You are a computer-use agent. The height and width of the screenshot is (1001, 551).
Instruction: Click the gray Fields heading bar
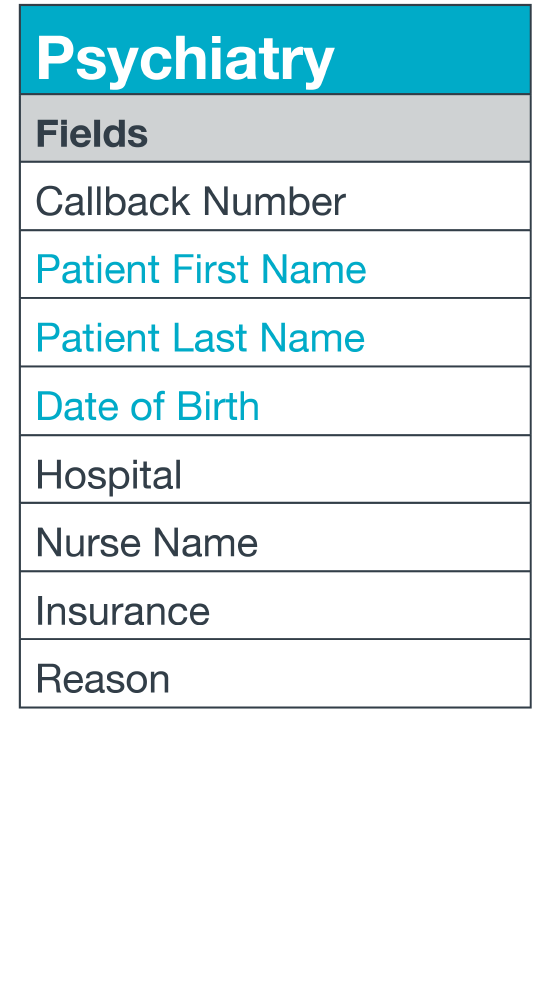(x=275, y=128)
